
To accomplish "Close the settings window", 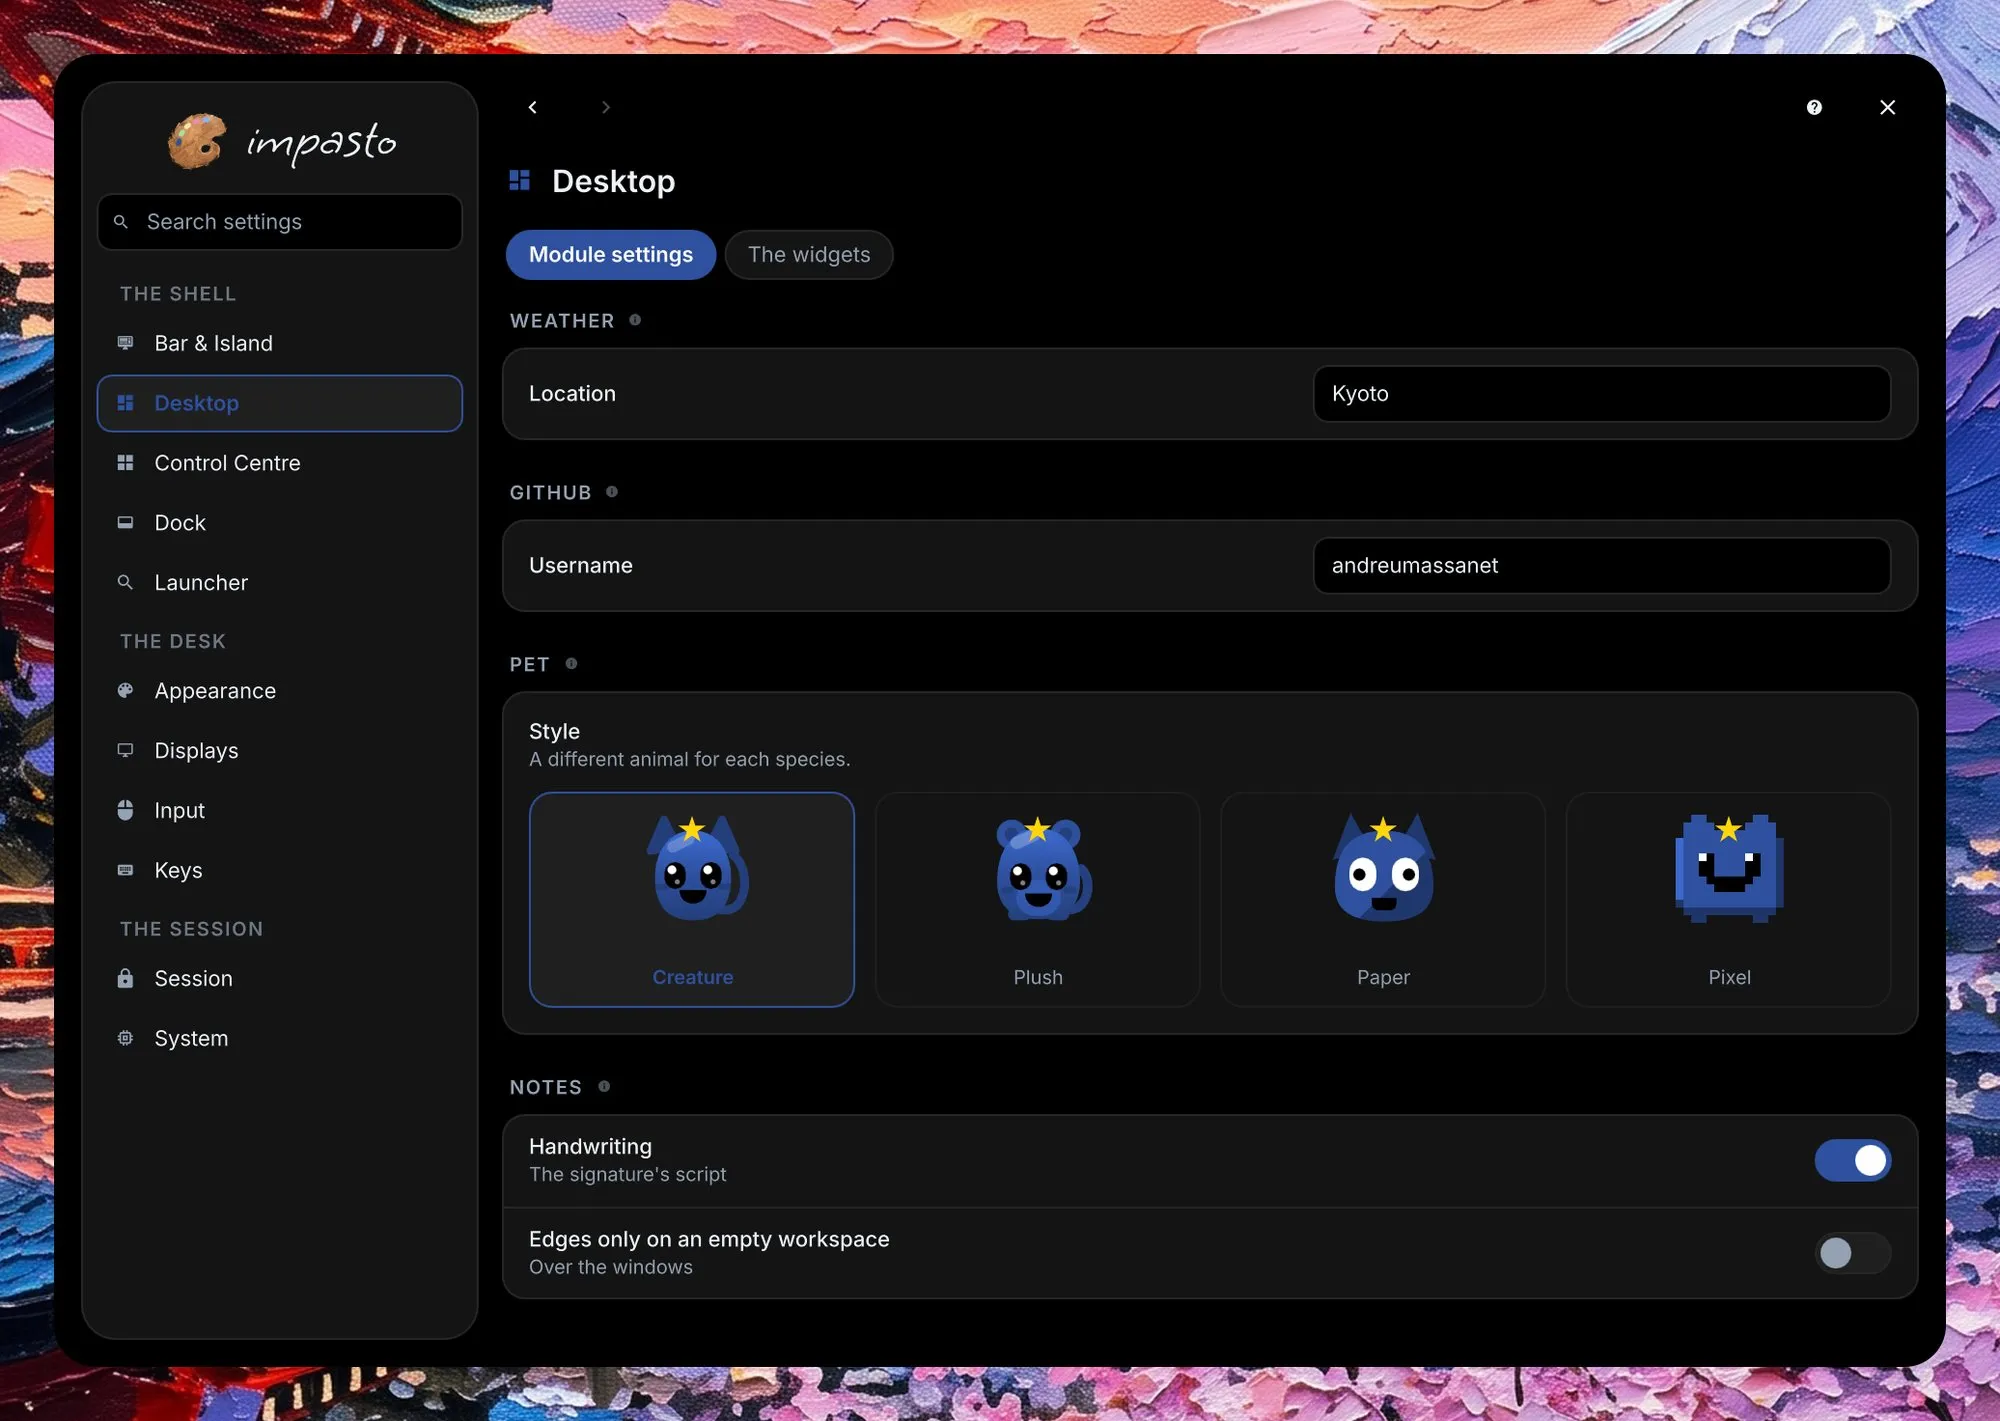I will coord(1887,107).
